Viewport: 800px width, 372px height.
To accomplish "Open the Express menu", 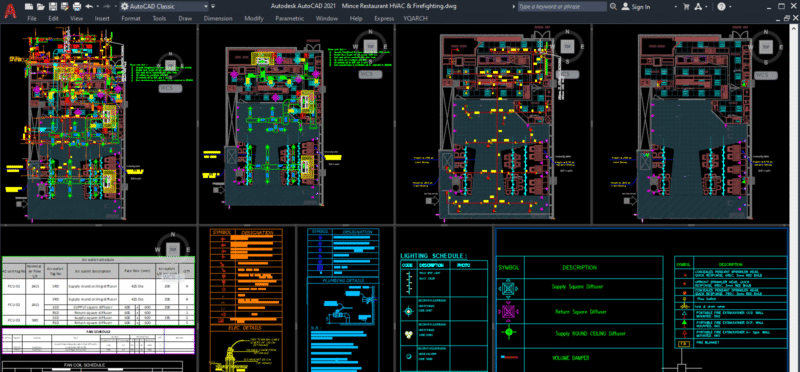I will (384, 18).
